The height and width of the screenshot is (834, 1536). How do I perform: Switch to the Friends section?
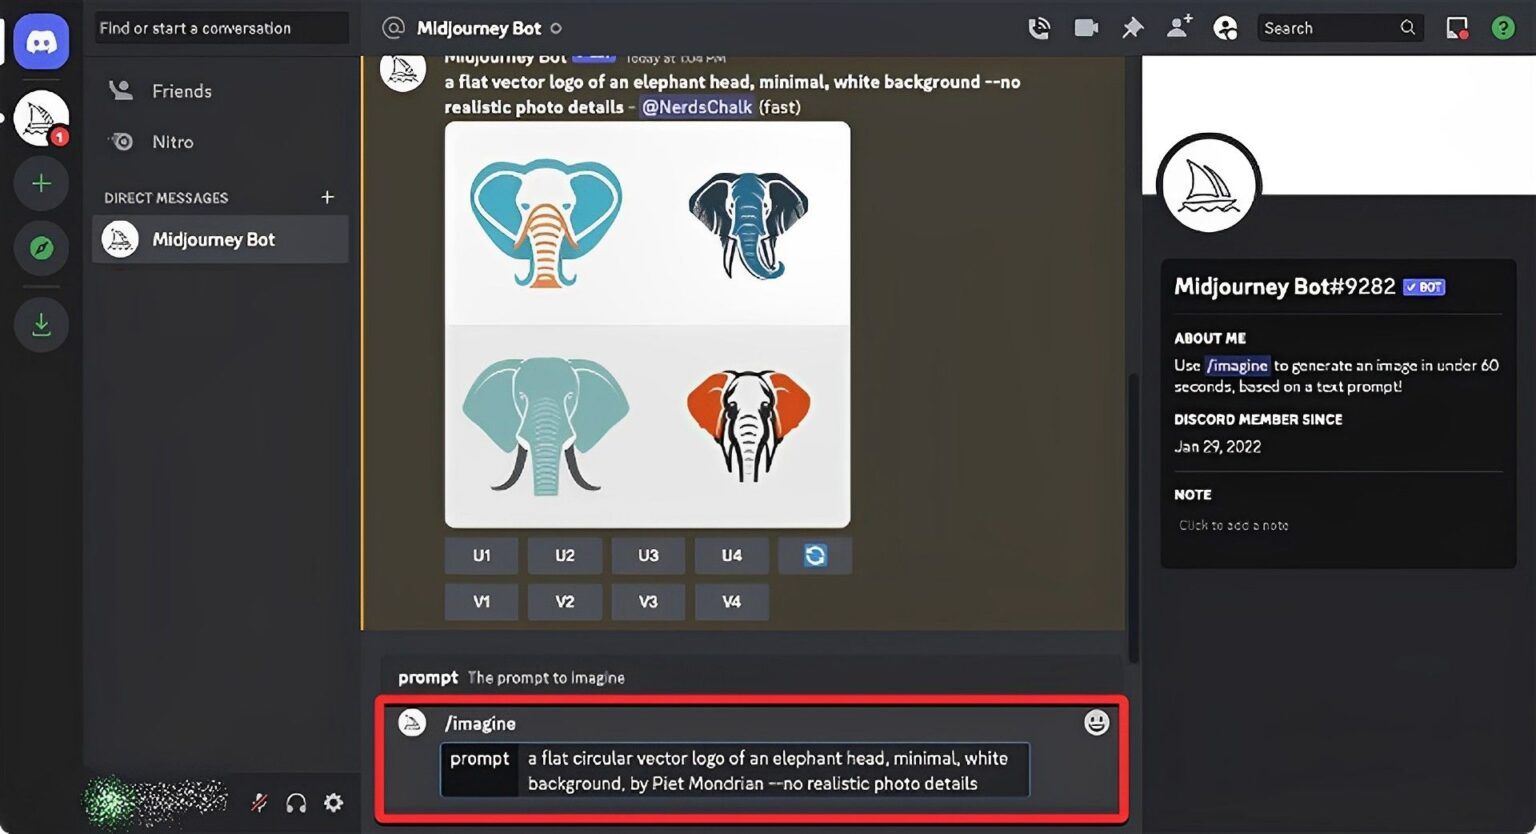coord(182,90)
